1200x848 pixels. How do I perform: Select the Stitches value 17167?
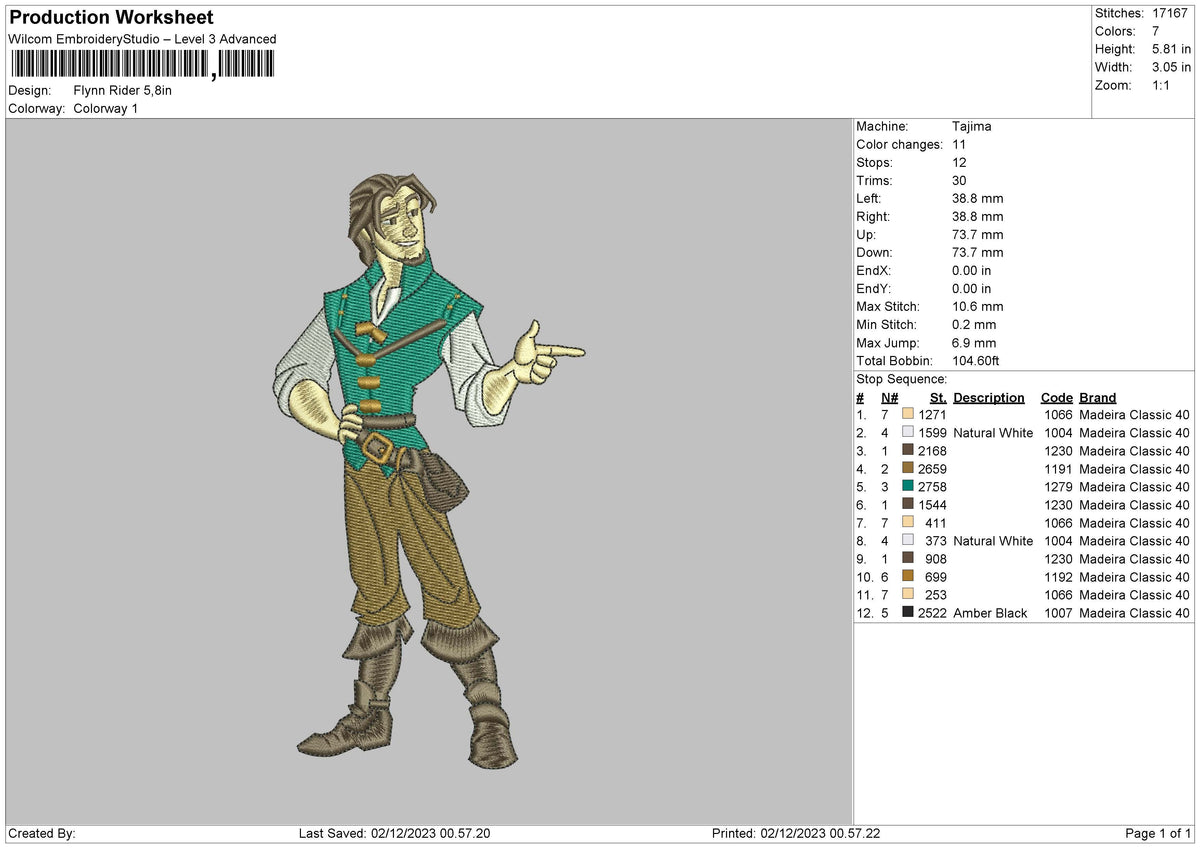pos(1171,13)
